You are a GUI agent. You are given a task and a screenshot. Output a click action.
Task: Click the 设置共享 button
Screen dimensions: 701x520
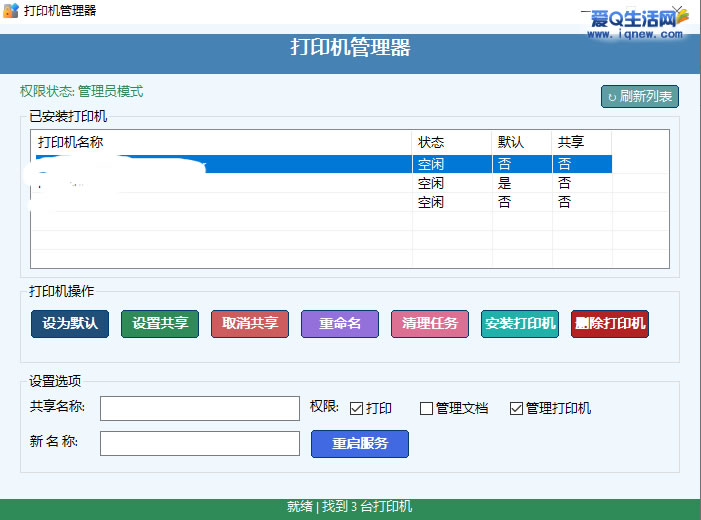click(x=160, y=324)
